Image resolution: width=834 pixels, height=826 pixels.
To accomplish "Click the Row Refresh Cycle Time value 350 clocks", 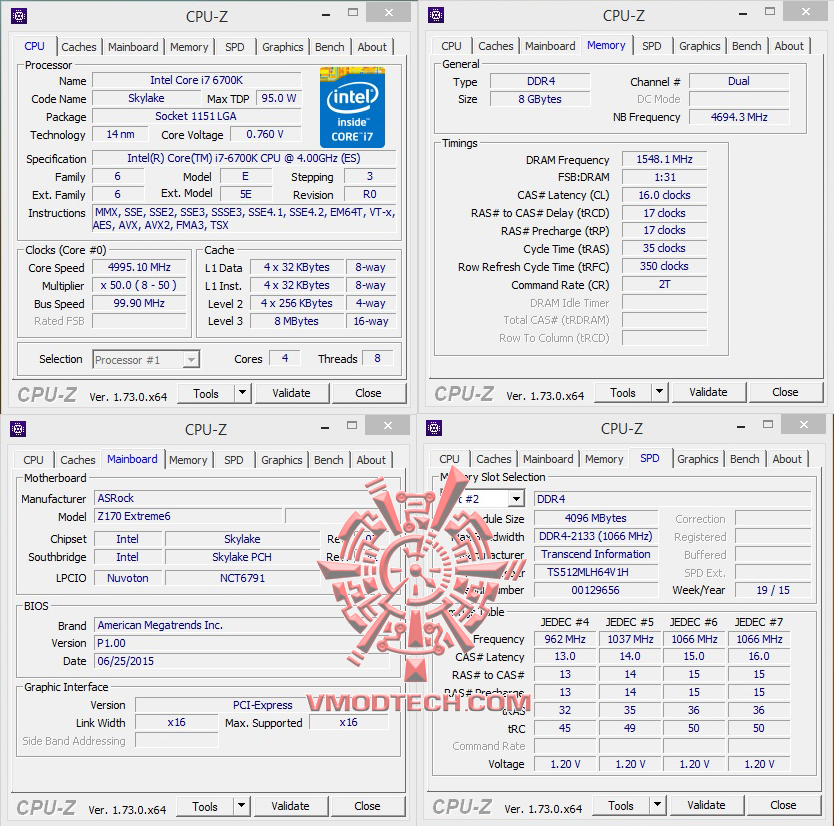I will tap(664, 266).
